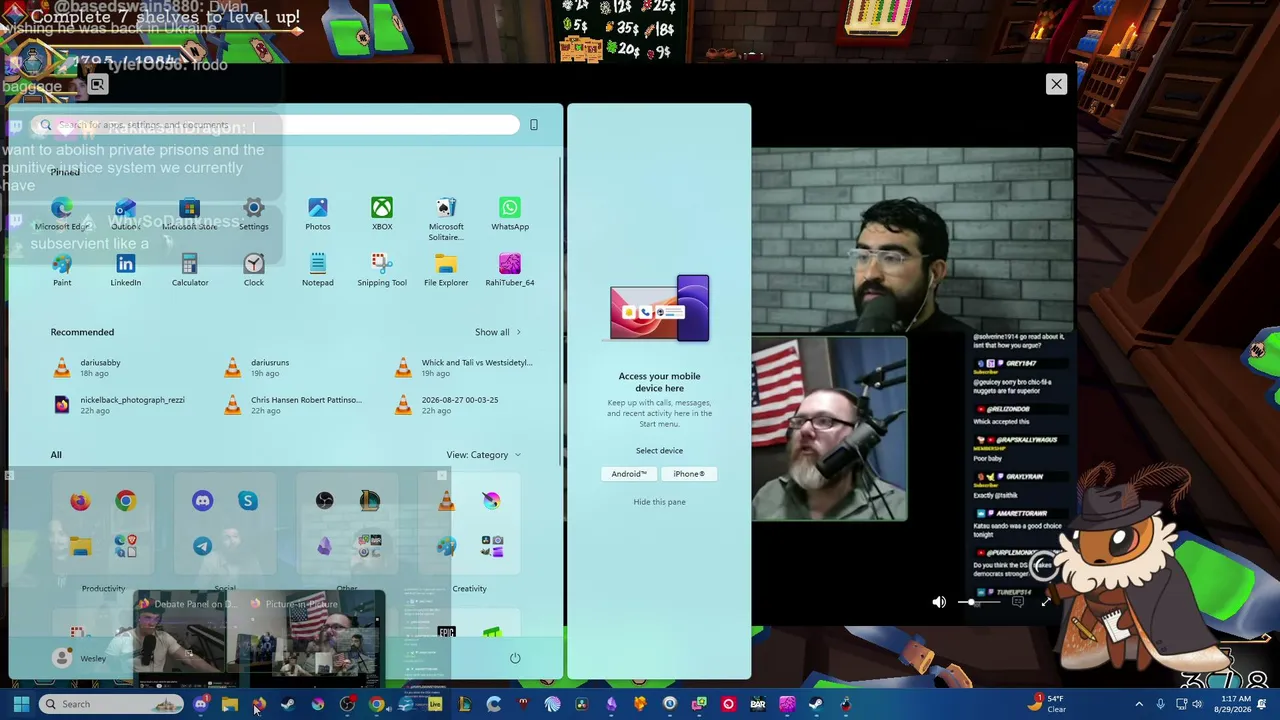
Task: Open Microsoft Edge from pinned apps
Action: click(x=62, y=214)
